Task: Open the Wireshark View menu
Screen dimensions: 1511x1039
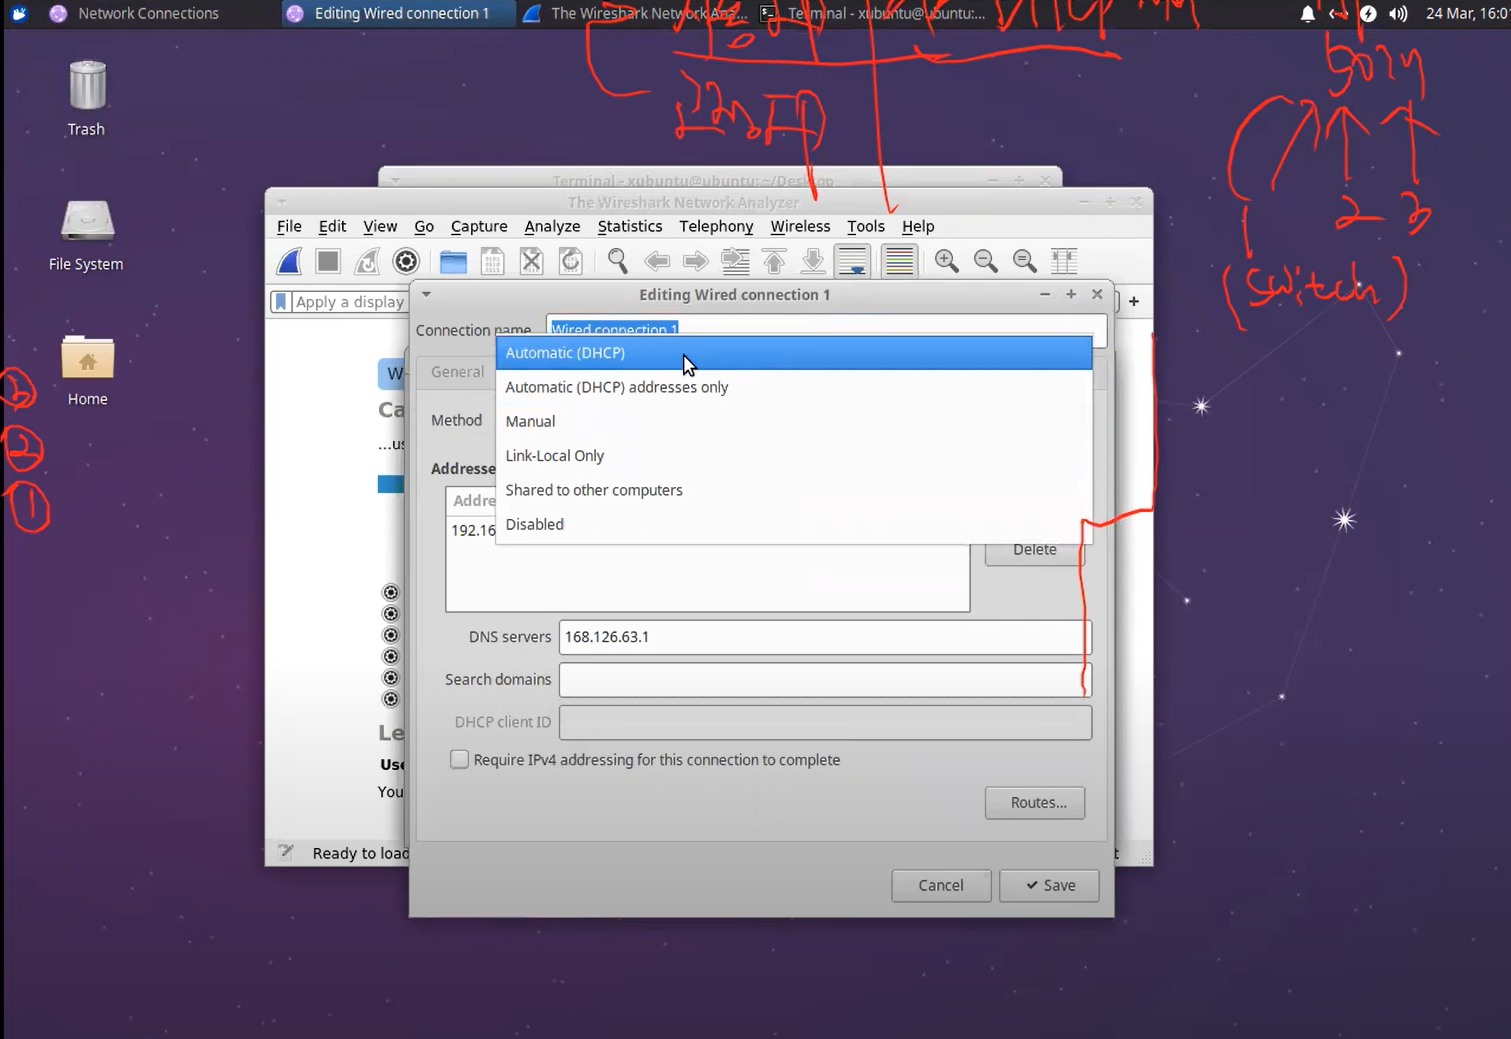Action: click(x=380, y=226)
